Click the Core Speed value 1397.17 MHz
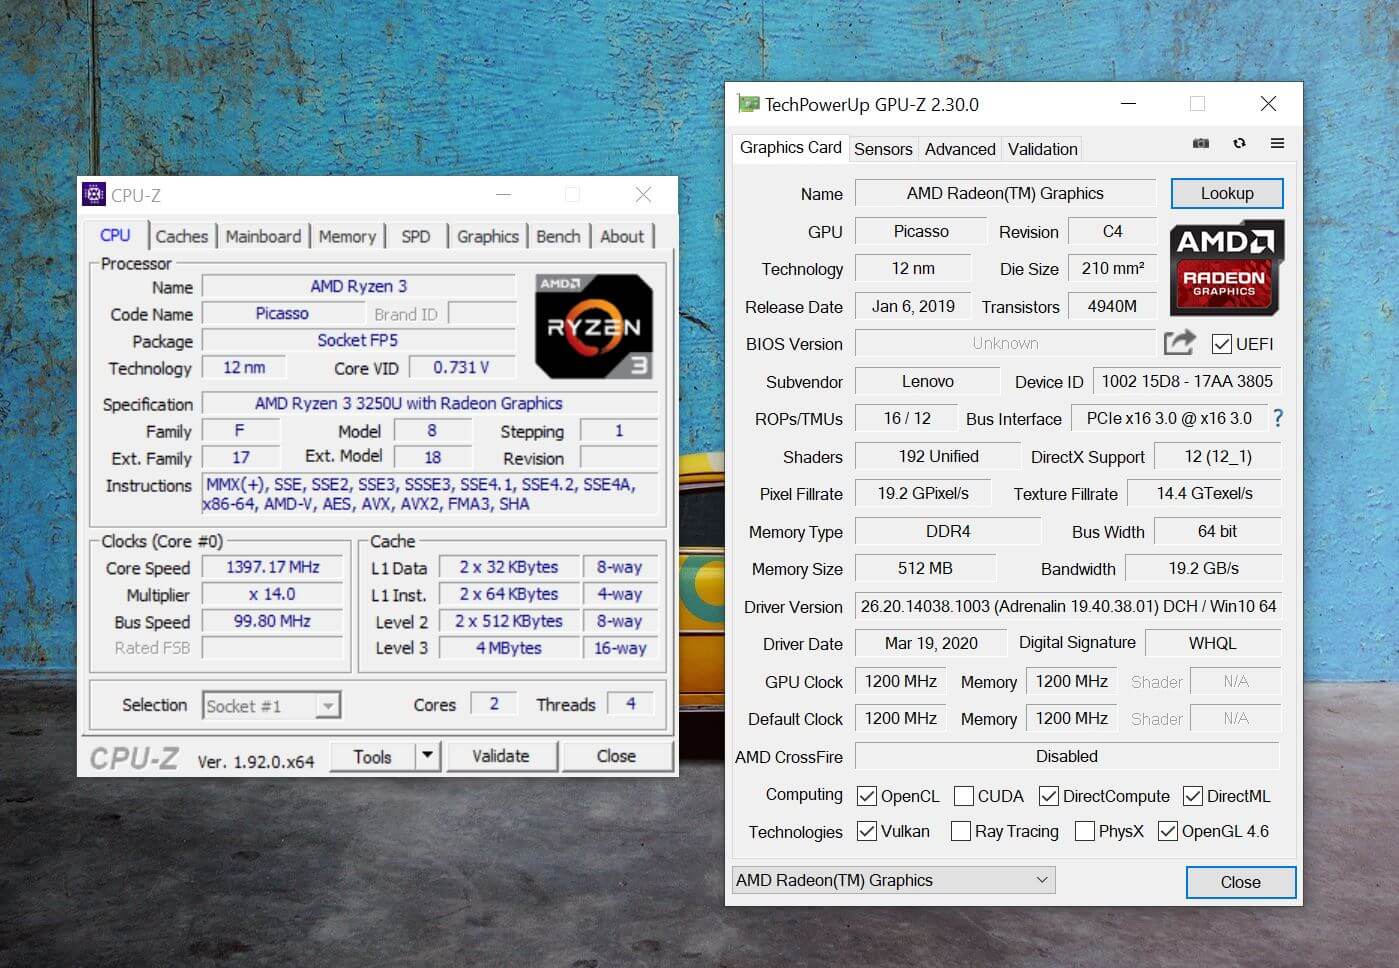 (272, 567)
